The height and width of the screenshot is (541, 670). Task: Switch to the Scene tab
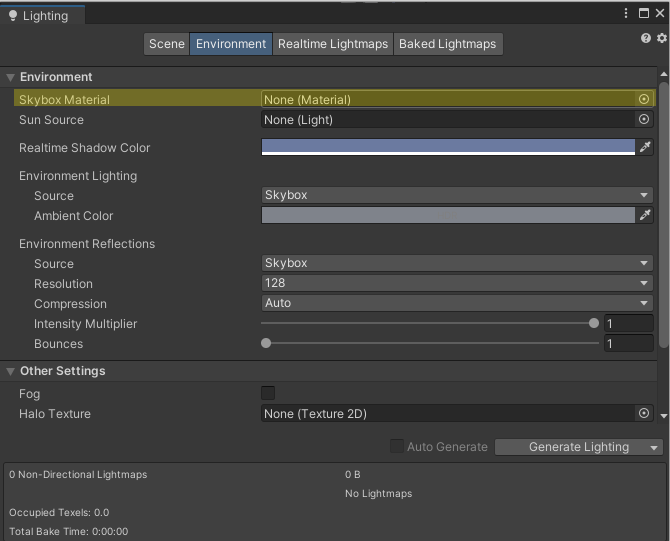pyautogui.click(x=167, y=44)
